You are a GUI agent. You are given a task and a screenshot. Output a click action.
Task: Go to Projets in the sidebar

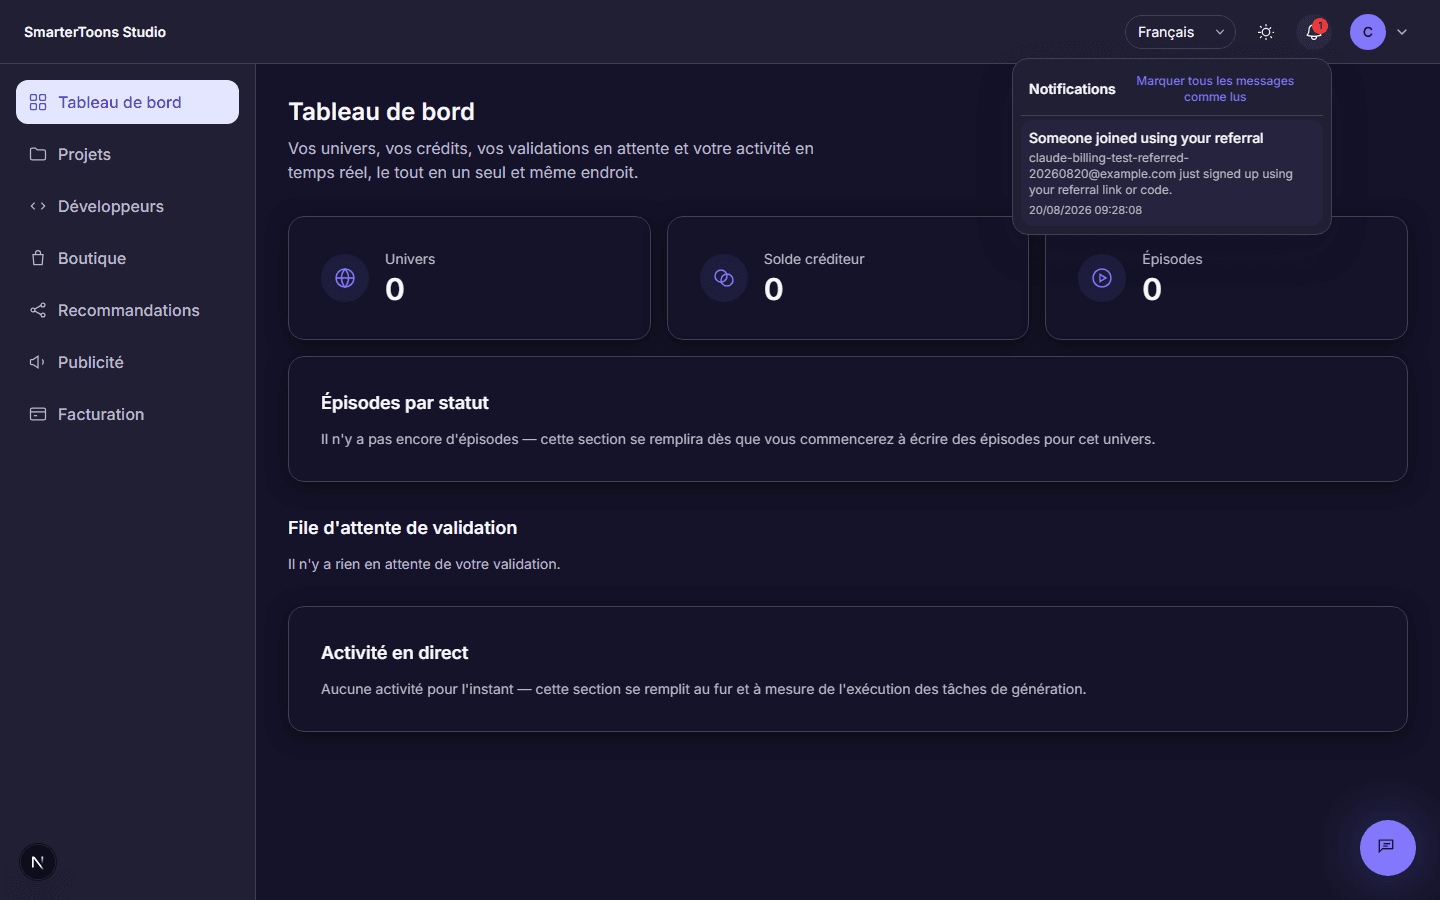click(127, 154)
